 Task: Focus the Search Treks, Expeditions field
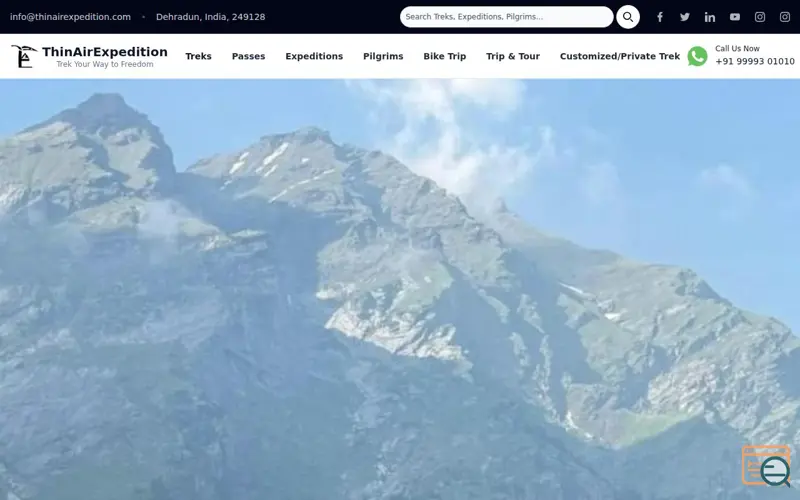[x=506, y=17]
